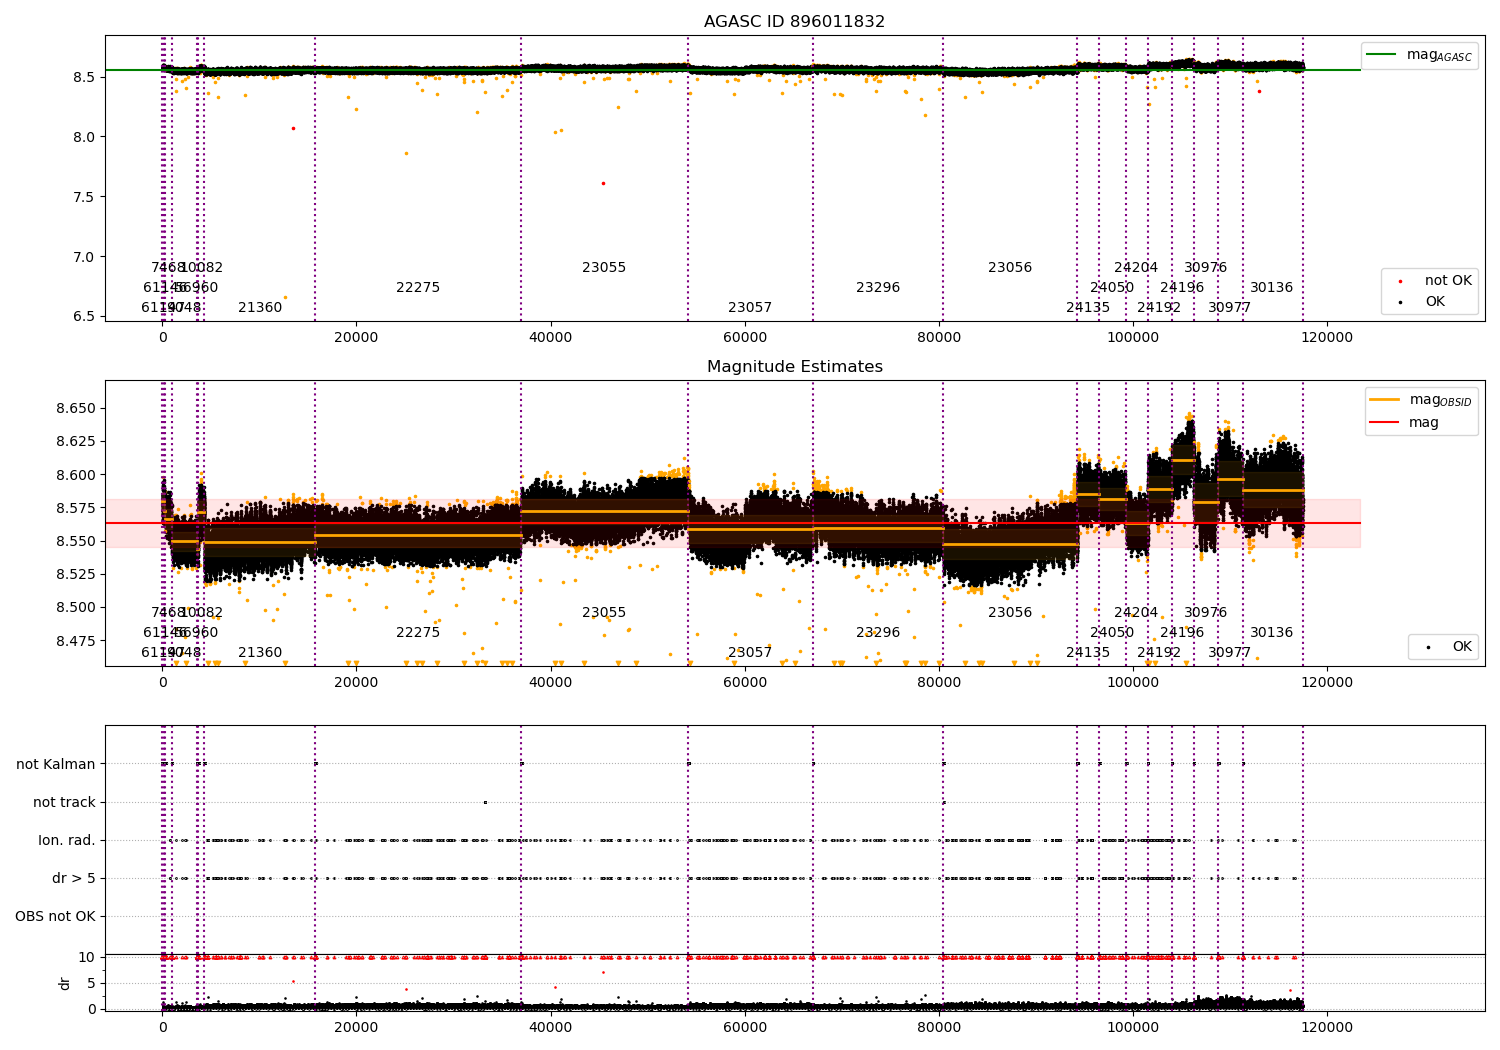
Task: Click the rotated "dr" axis label
Action: click(x=65, y=983)
